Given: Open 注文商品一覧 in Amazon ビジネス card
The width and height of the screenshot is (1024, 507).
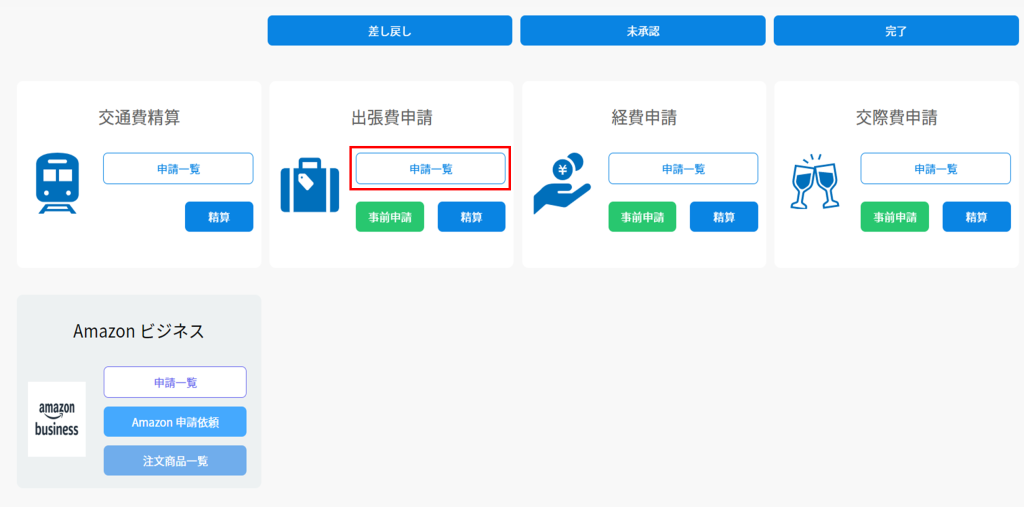Looking at the screenshot, I should point(175,461).
